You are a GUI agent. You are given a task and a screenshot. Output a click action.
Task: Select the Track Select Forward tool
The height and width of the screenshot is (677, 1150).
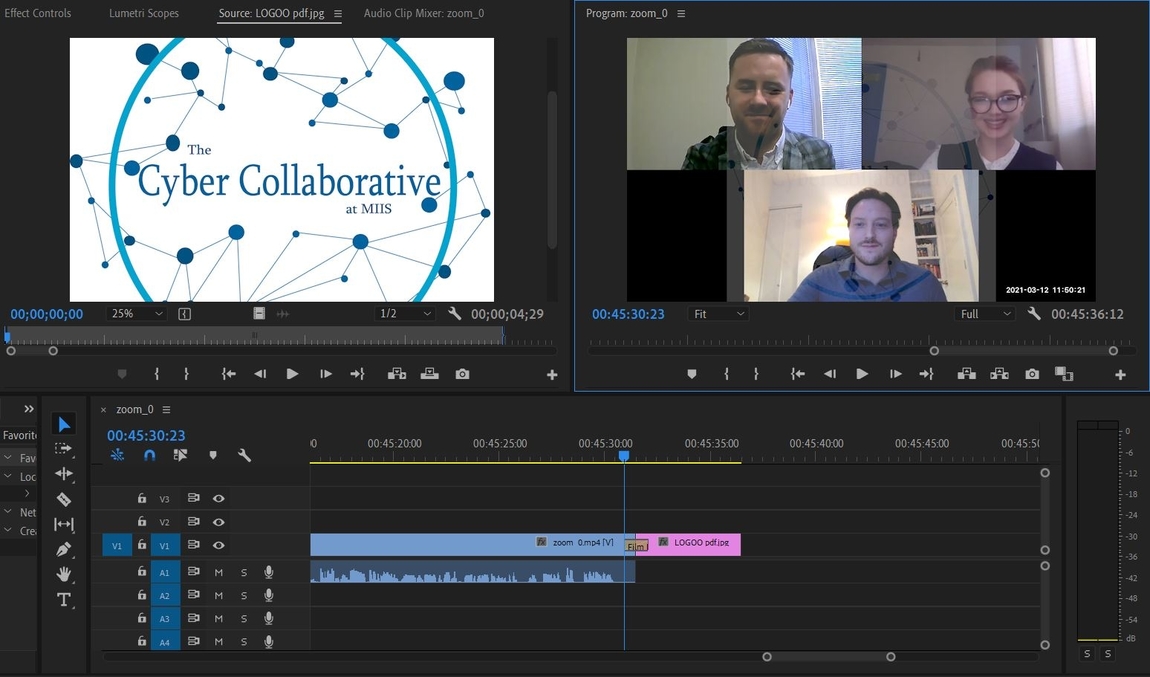[x=64, y=448]
